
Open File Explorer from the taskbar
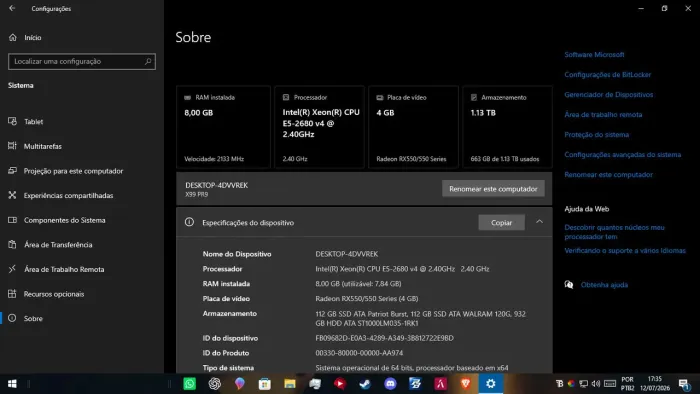tap(290, 384)
